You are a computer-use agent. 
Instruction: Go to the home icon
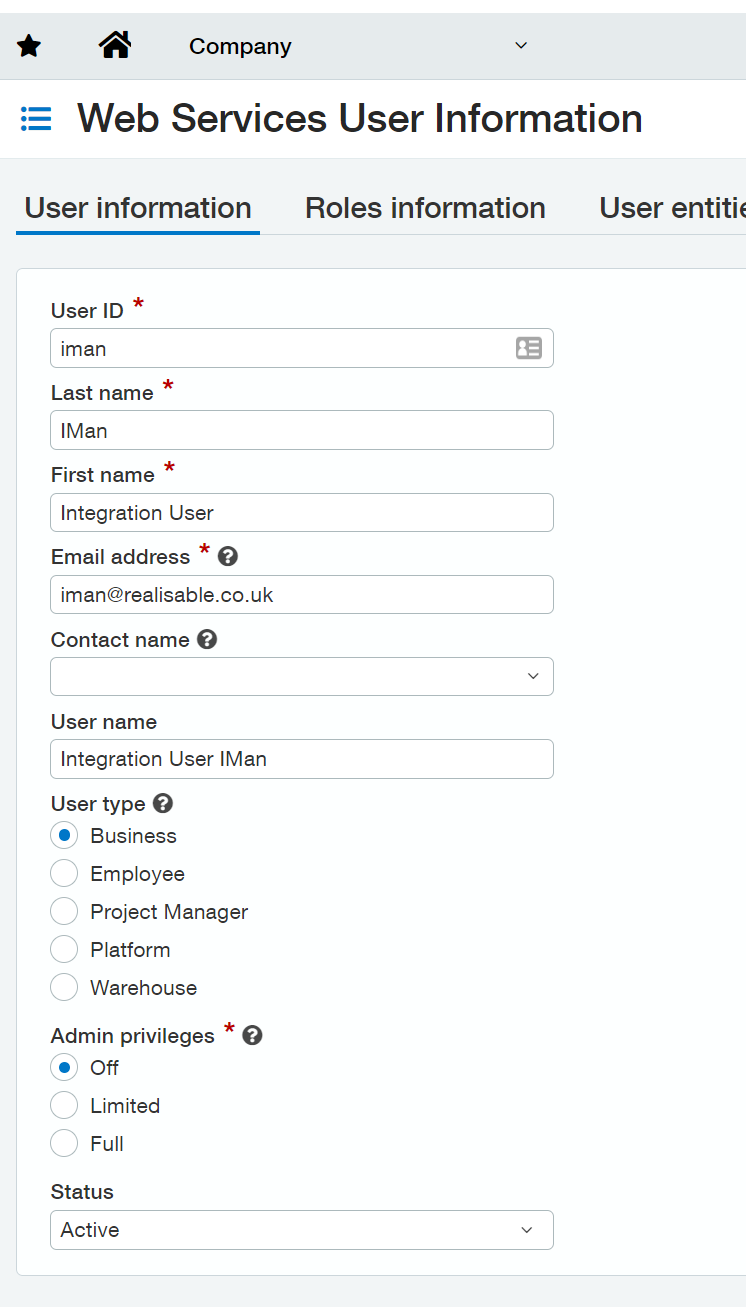coord(115,45)
